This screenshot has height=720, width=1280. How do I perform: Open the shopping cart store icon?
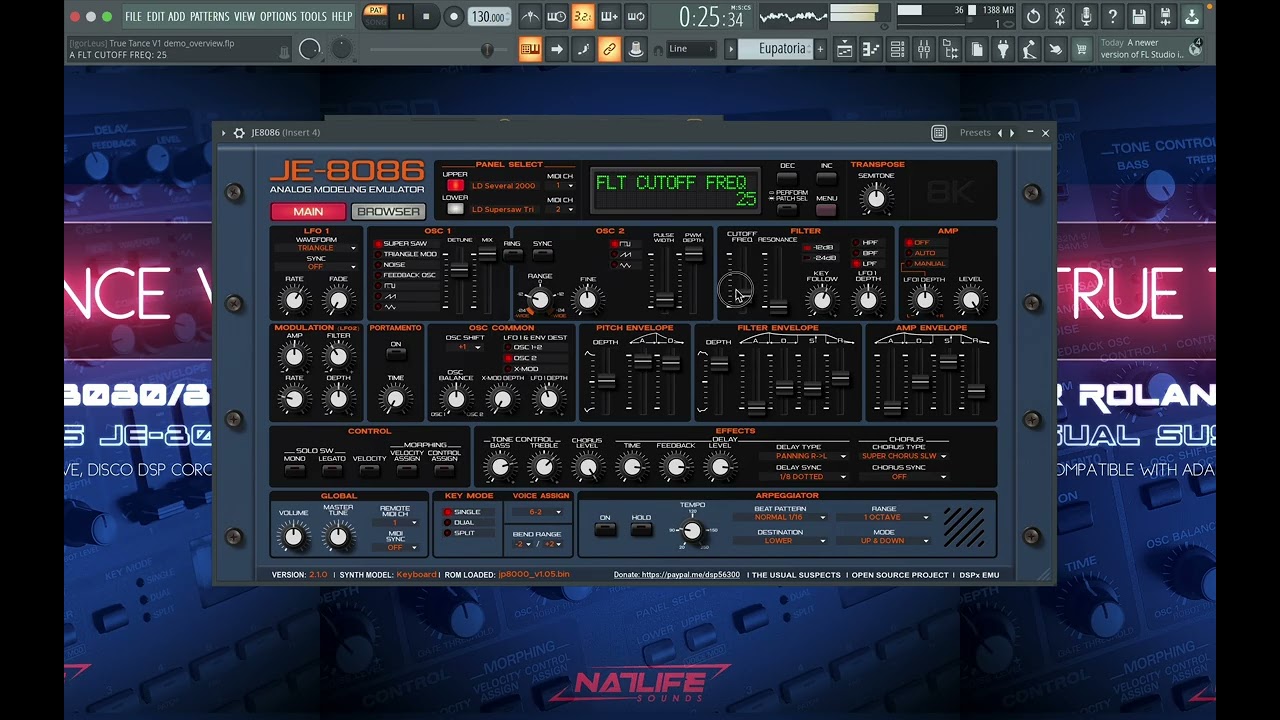click(x=1081, y=49)
